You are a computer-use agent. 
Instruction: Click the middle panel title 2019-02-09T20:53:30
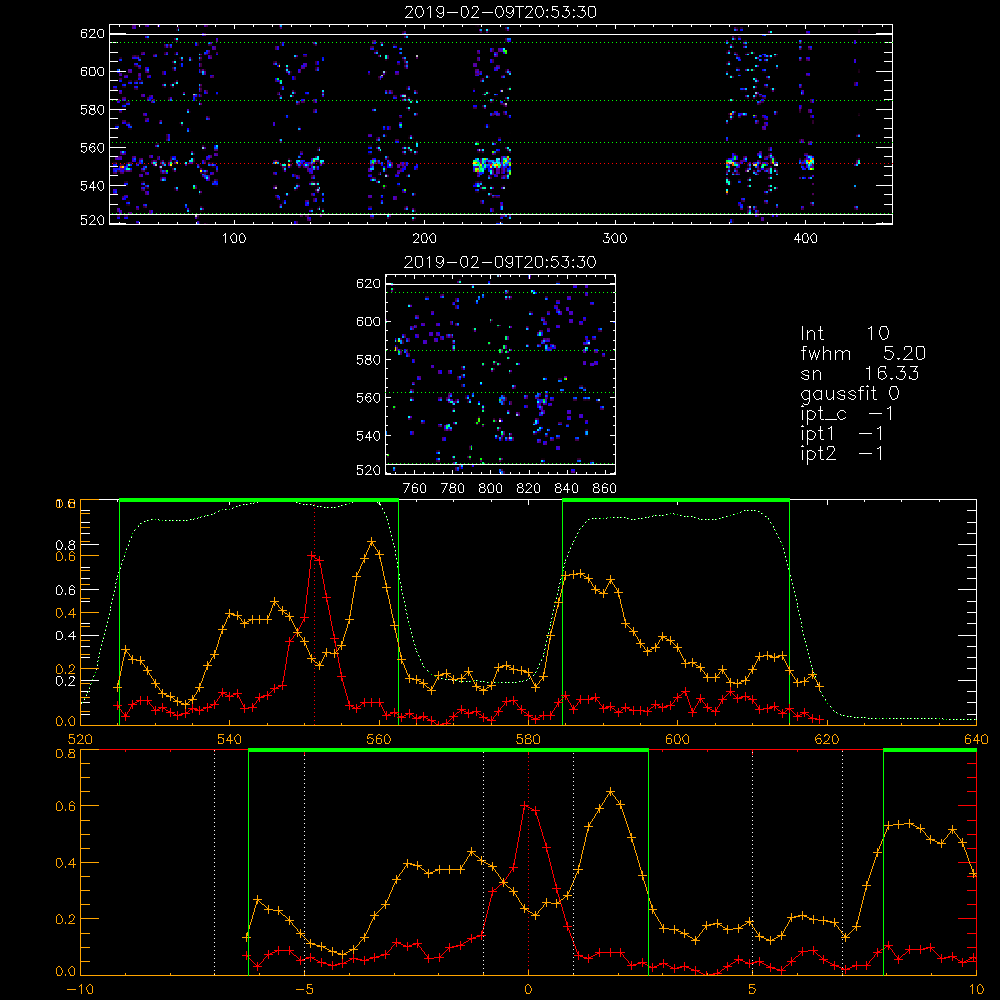point(500,262)
